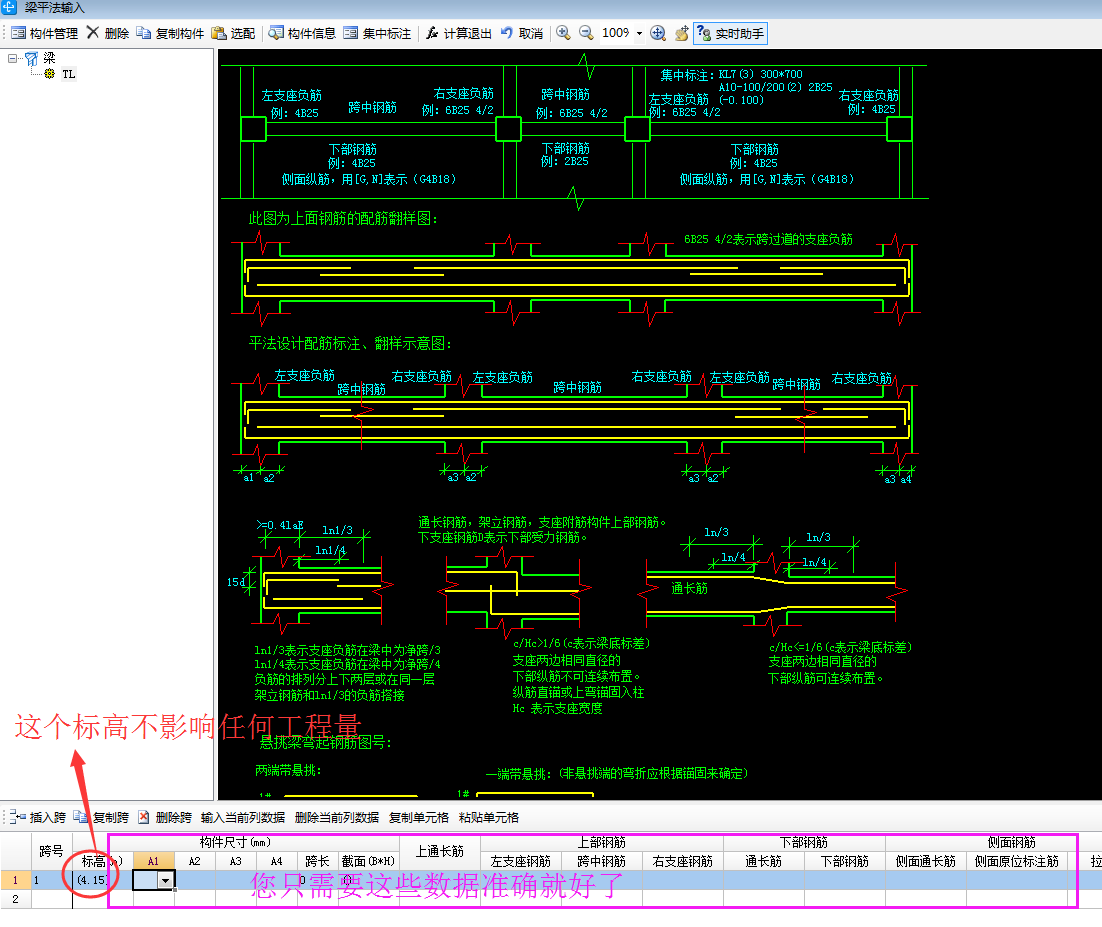Click 删除当前列数据 button
This screenshot has height=927, width=1102.
(x=337, y=817)
